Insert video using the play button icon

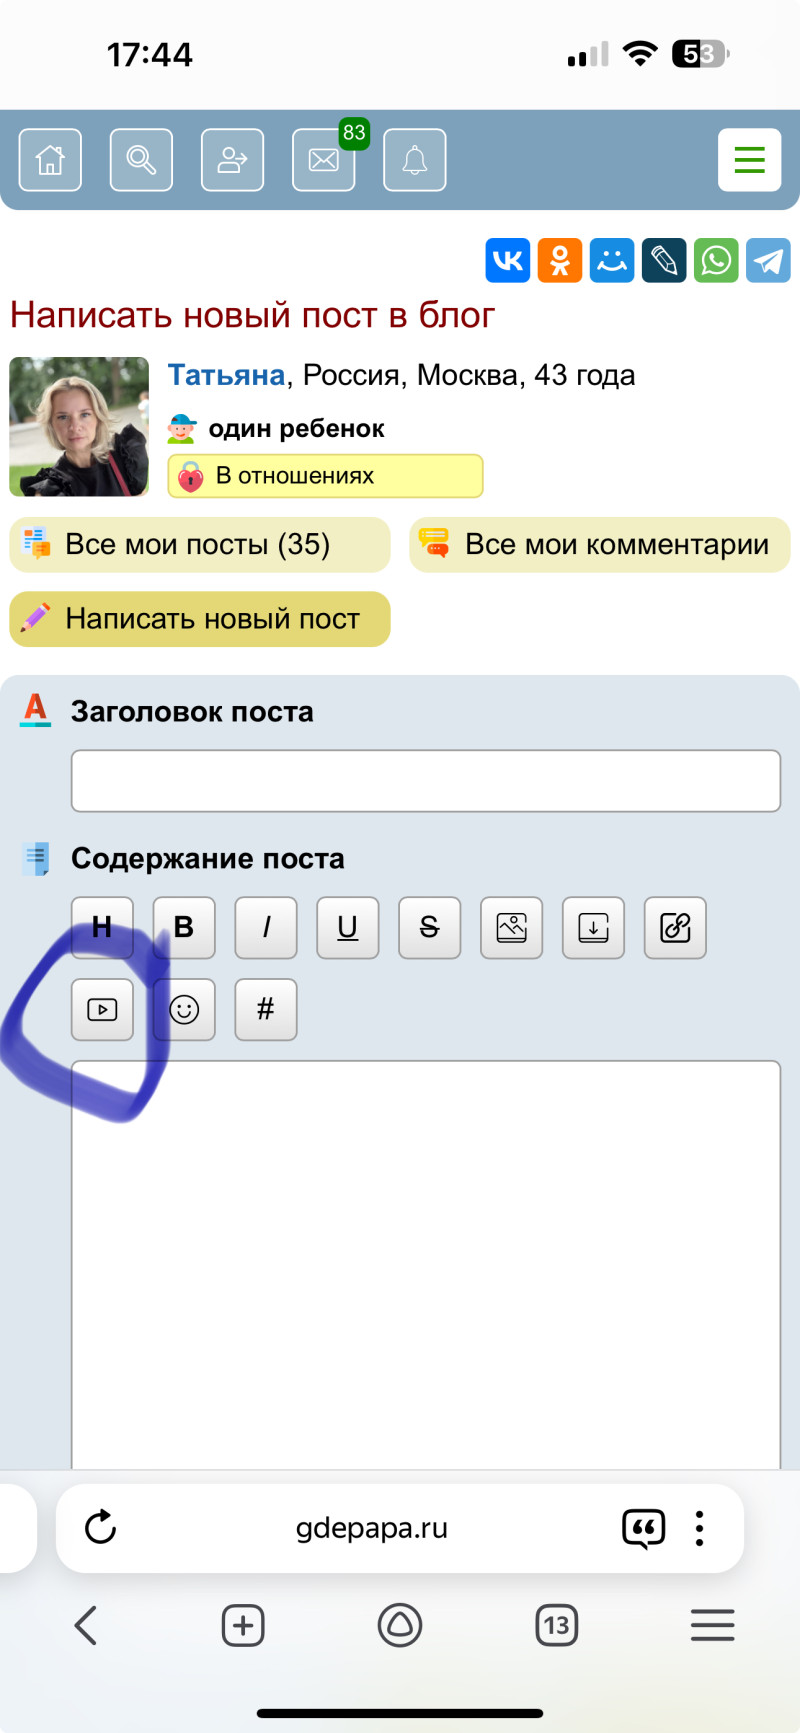(102, 1010)
